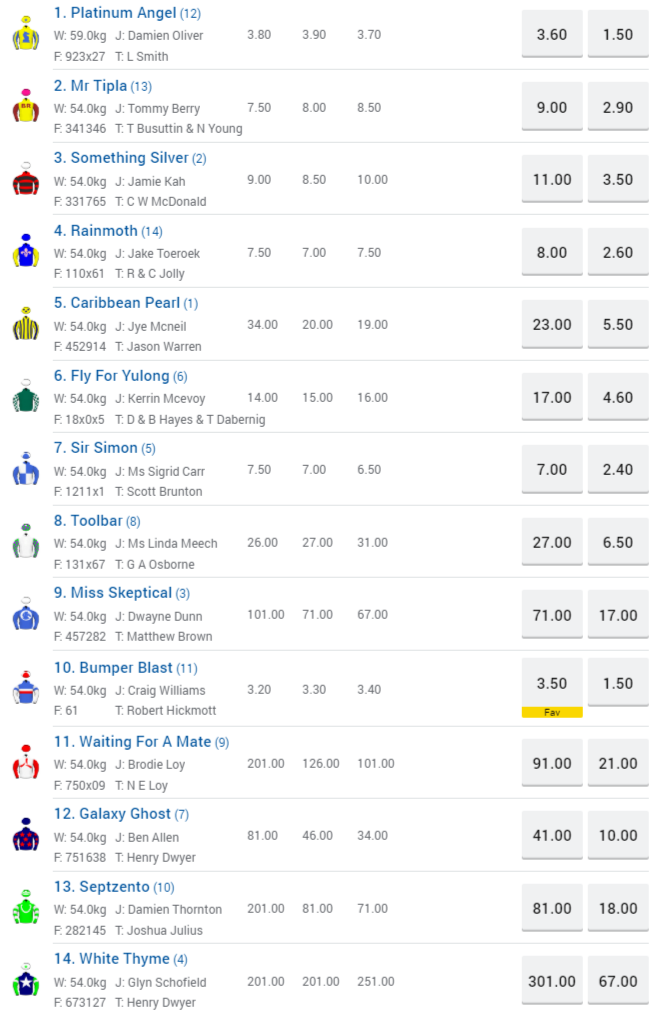The width and height of the screenshot is (659, 1010).
Task: Click Fly For Yulong's green silks icon
Action: 25,398
